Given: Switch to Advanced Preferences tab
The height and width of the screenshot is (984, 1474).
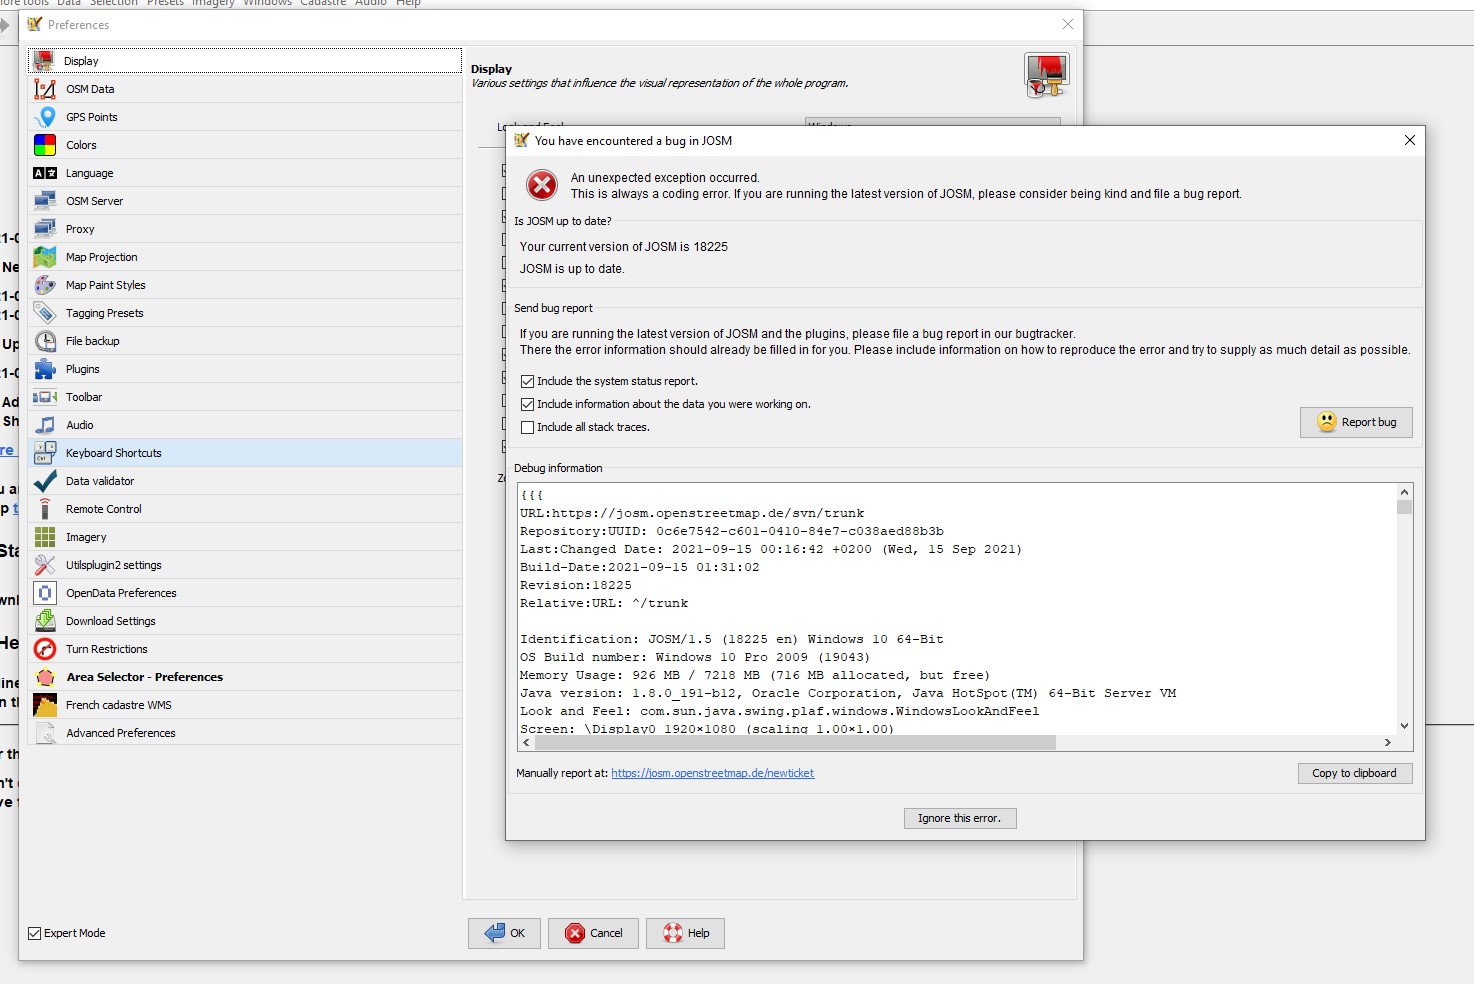Looking at the screenshot, I should pos(120,733).
